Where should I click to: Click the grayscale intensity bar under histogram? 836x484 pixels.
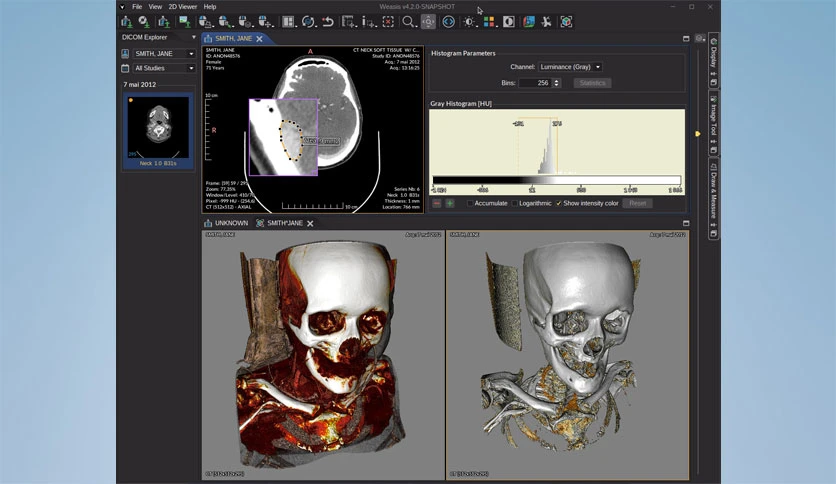click(557, 180)
